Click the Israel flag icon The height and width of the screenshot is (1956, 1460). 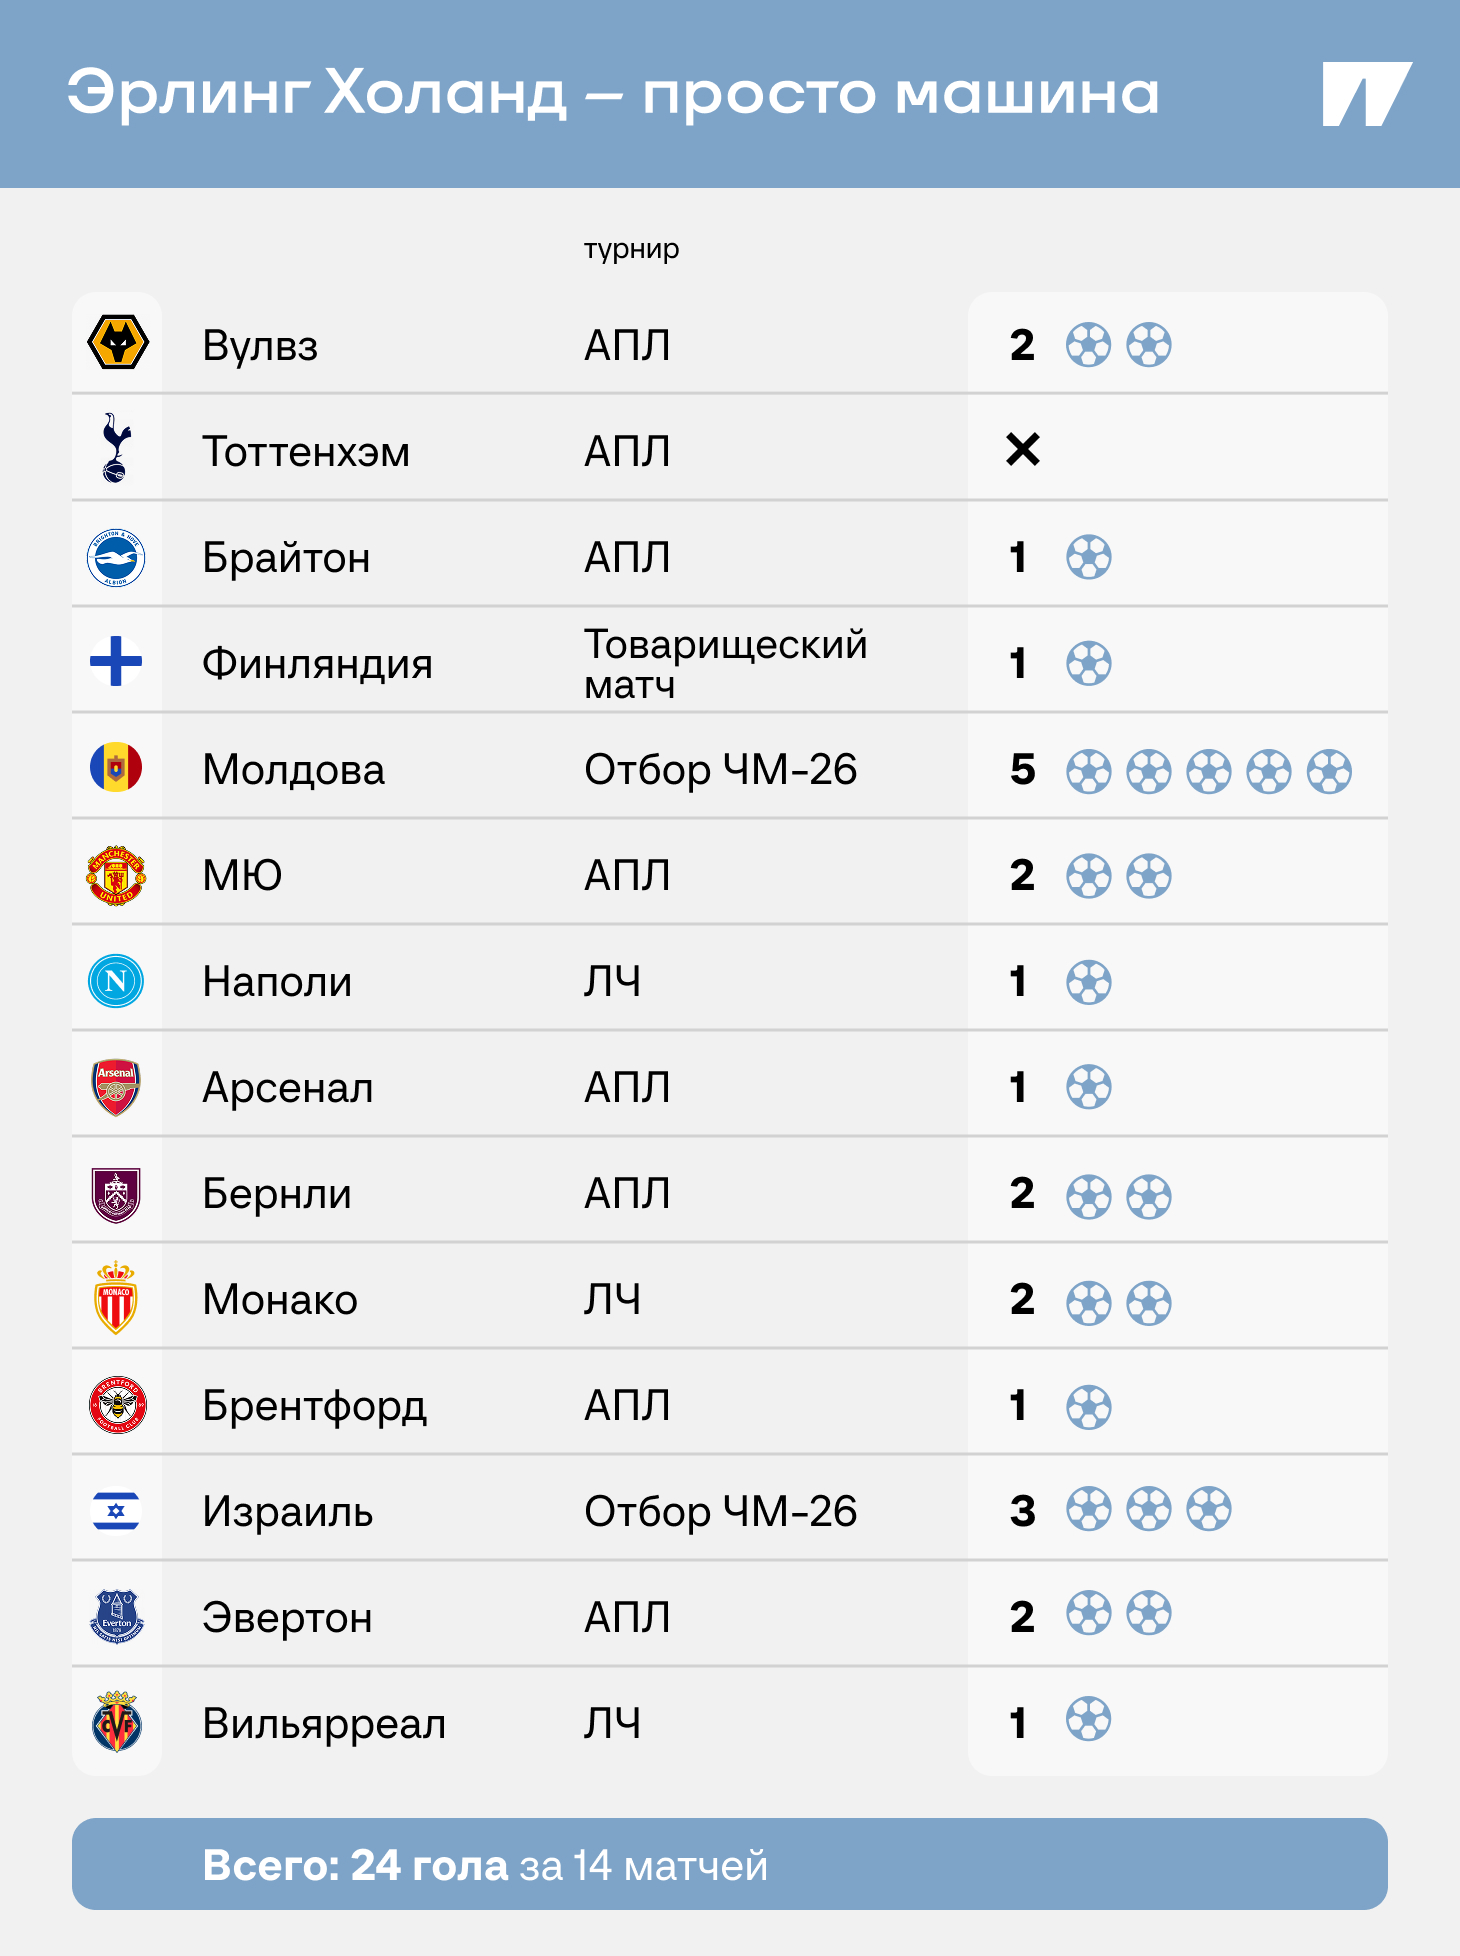[117, 1511]
